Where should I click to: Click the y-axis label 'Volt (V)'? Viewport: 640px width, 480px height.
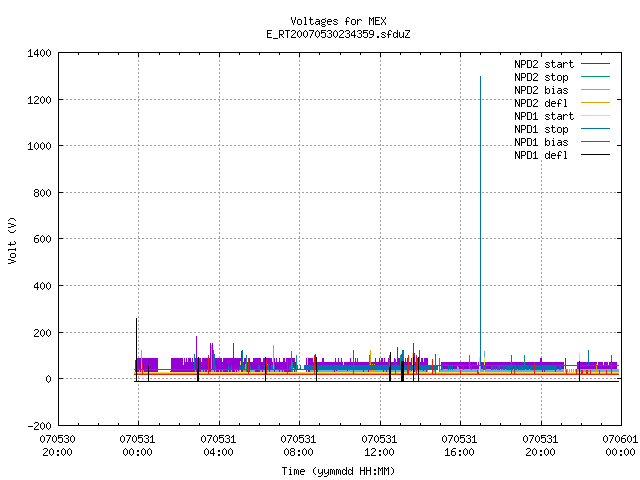(x=12, y=240)
